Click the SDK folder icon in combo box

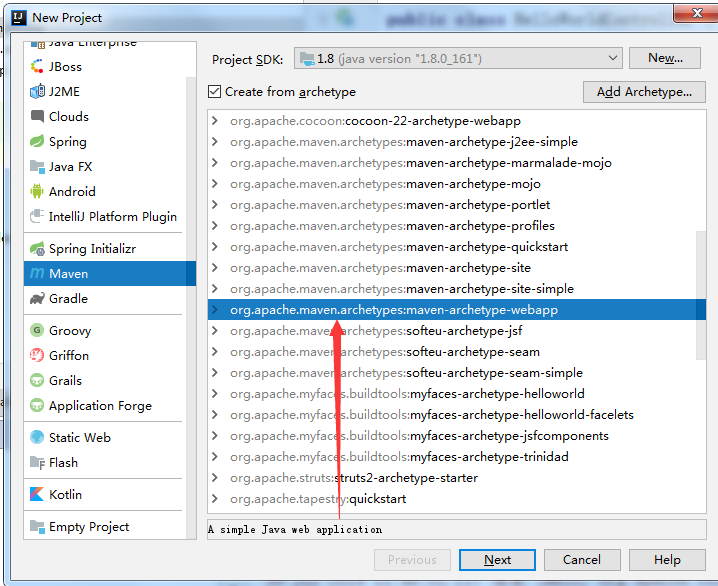click(307, 59)
